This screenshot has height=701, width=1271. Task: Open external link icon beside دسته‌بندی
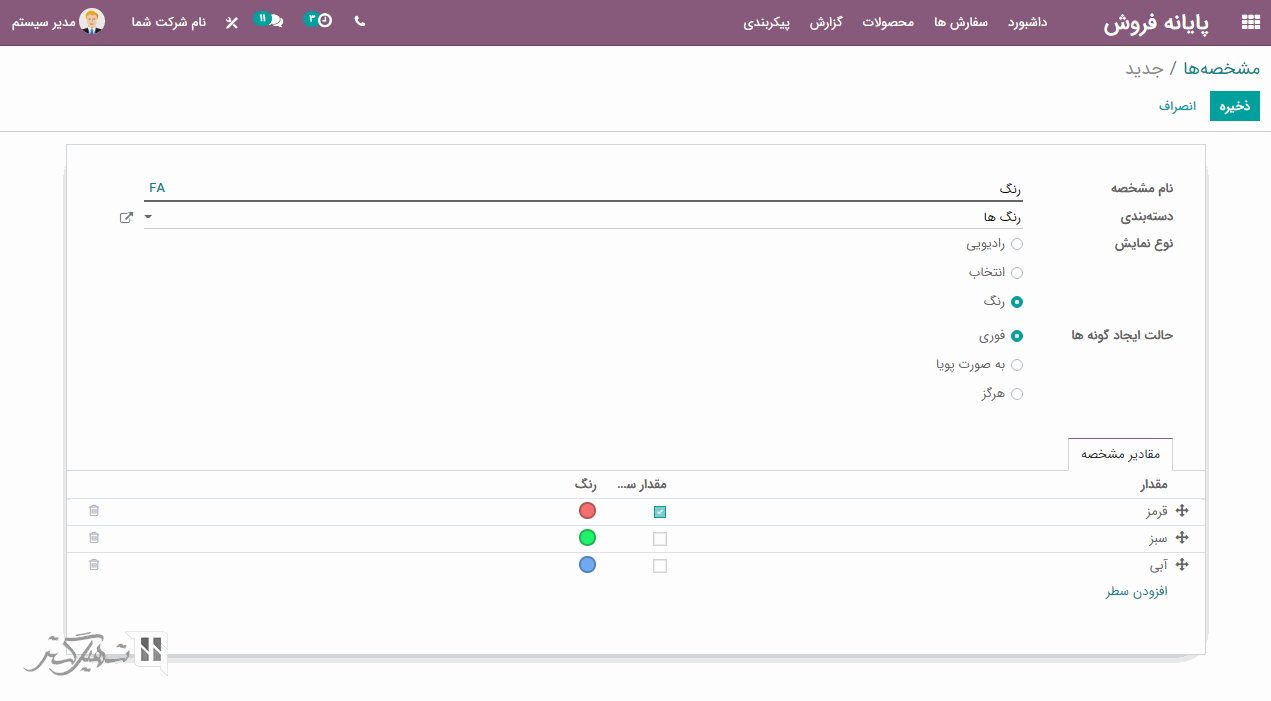[126, 217]
